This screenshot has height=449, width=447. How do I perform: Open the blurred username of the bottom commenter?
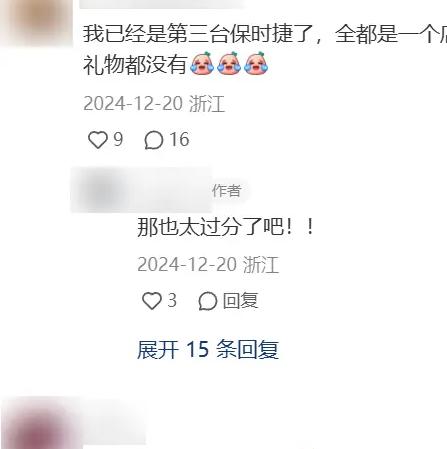pos(113,420)
